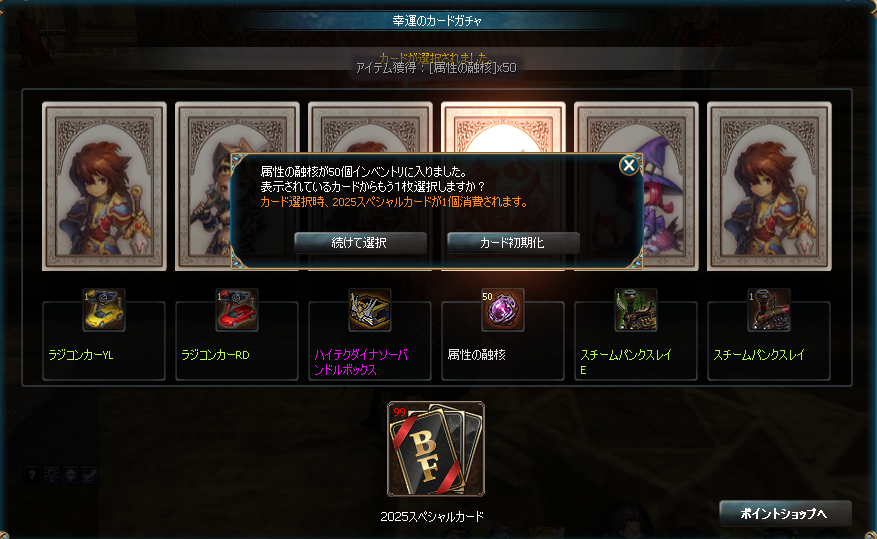
Task: Click the purple 属性の融核 orb icon
Action: 503,310
